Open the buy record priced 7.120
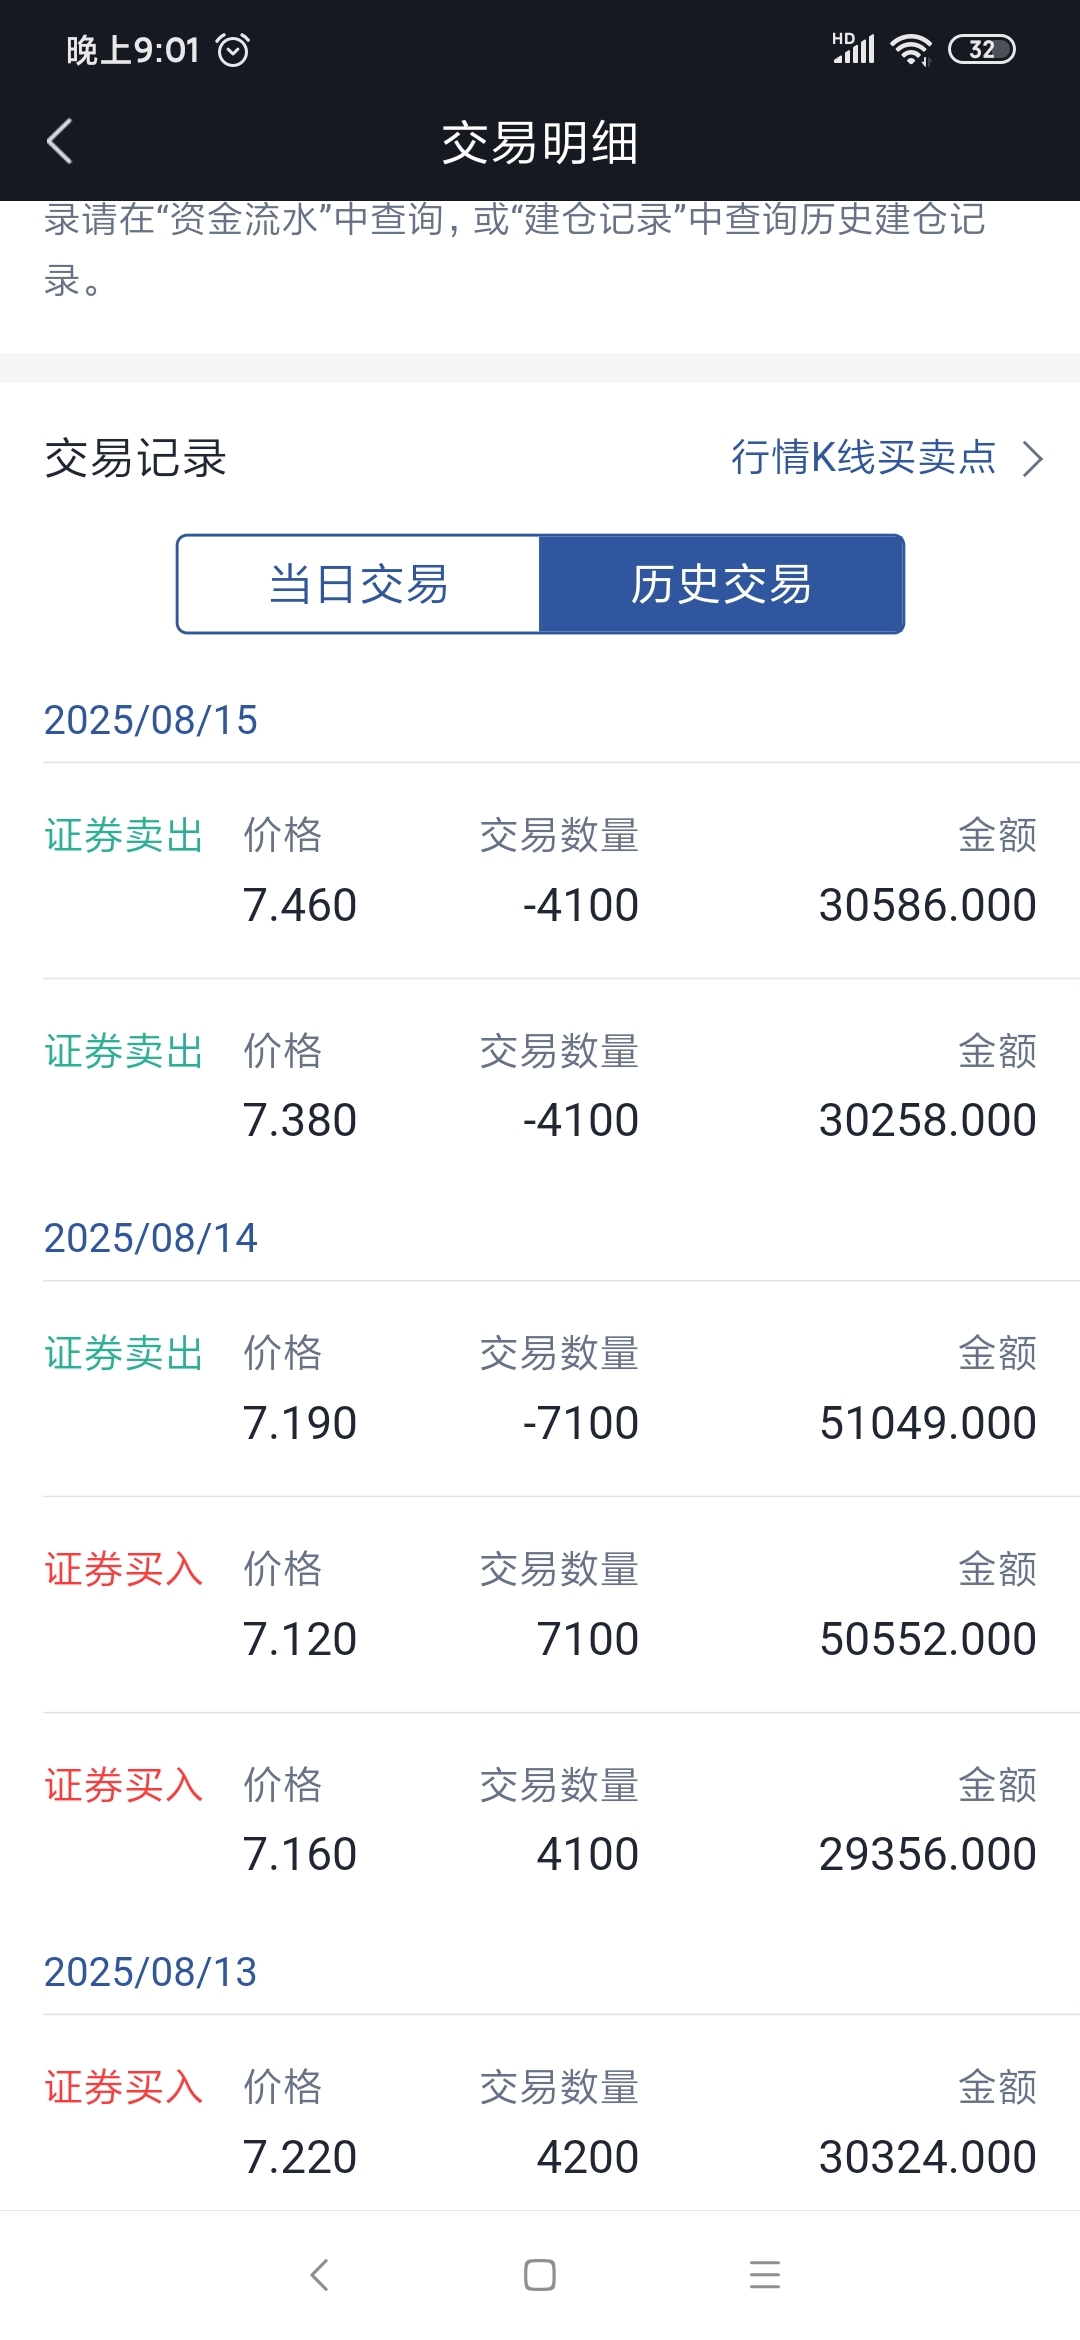Viewport: 1080px width, 2340px height. (540, 1605)
